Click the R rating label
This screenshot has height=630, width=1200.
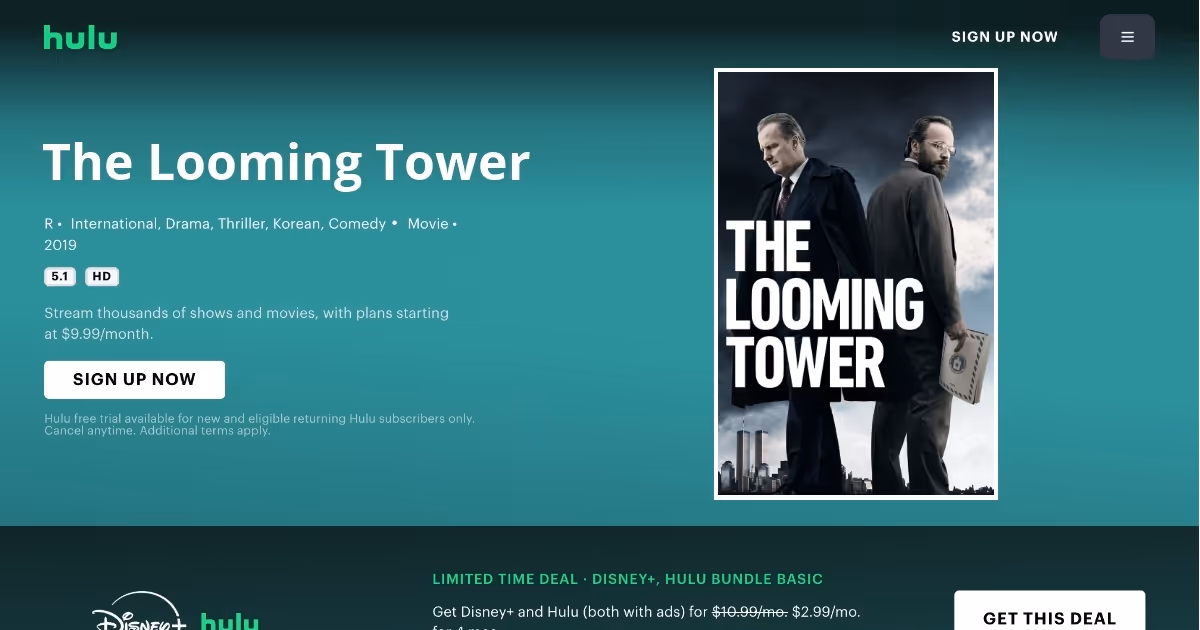click(49, 224)
